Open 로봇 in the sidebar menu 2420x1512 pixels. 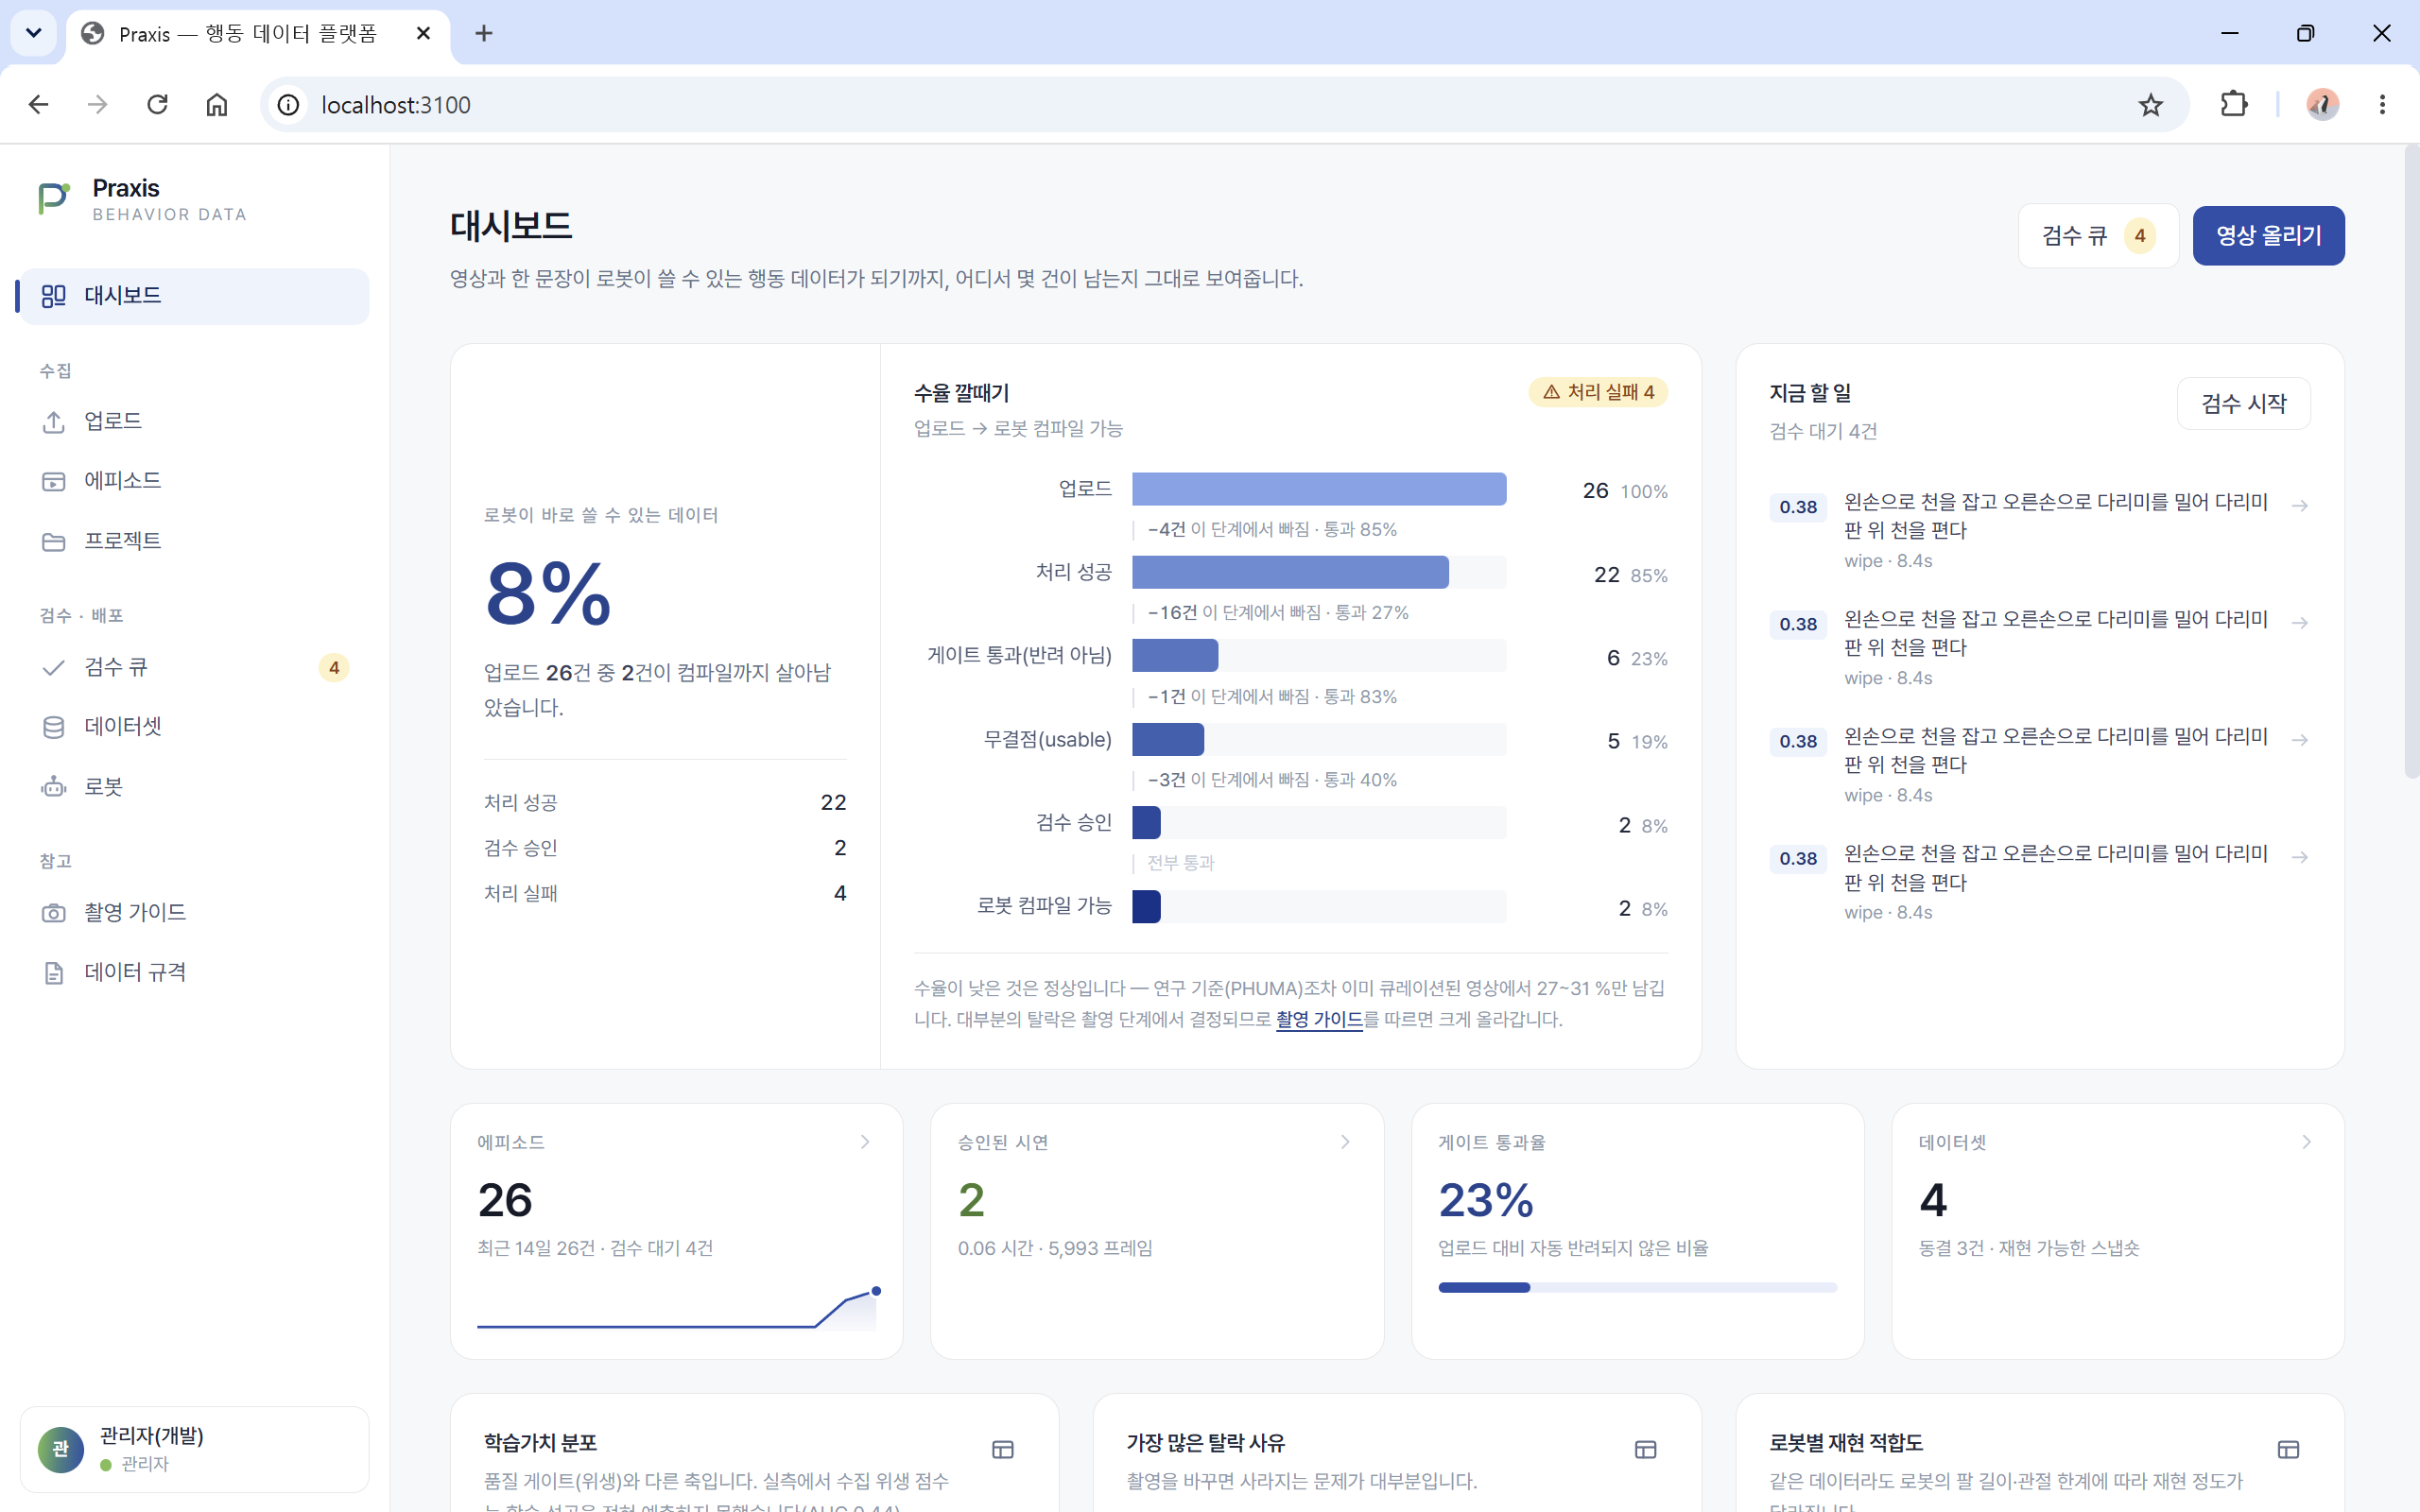[x=194, y=787]
